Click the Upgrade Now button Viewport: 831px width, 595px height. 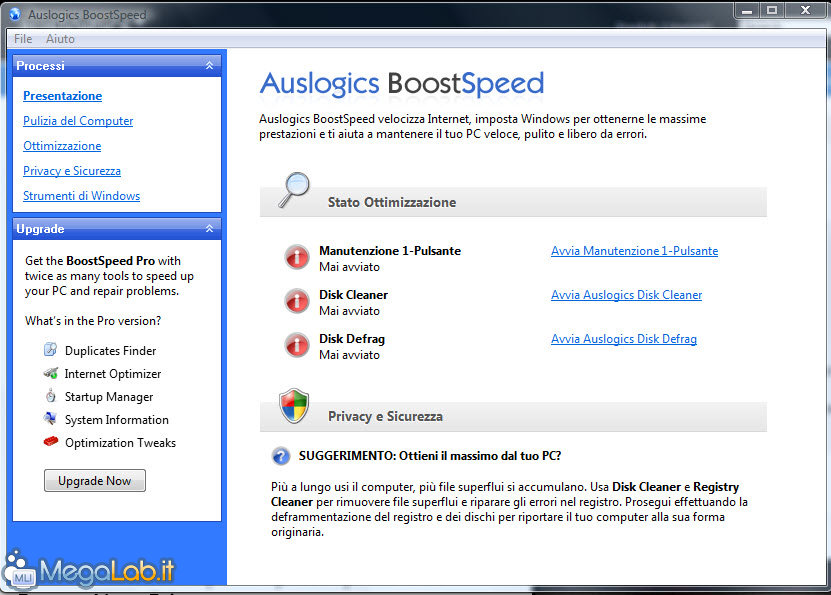pyautogui.click(x=95, y=481)
